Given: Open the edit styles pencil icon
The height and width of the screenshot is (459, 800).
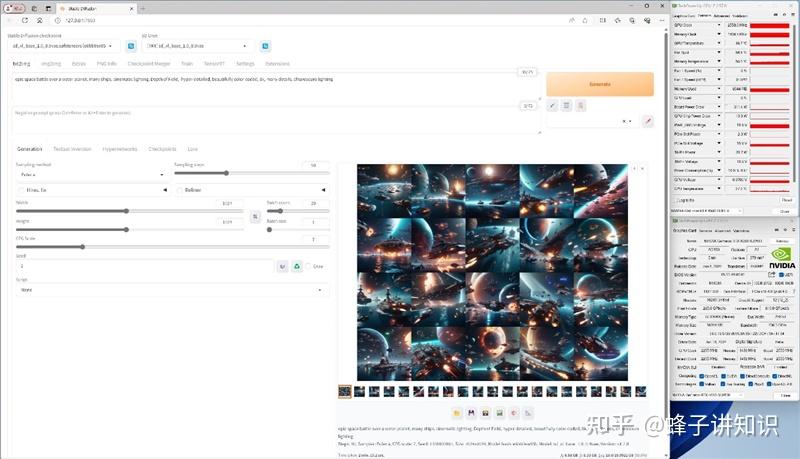Looking at the screenshot, I should point(647,121).
